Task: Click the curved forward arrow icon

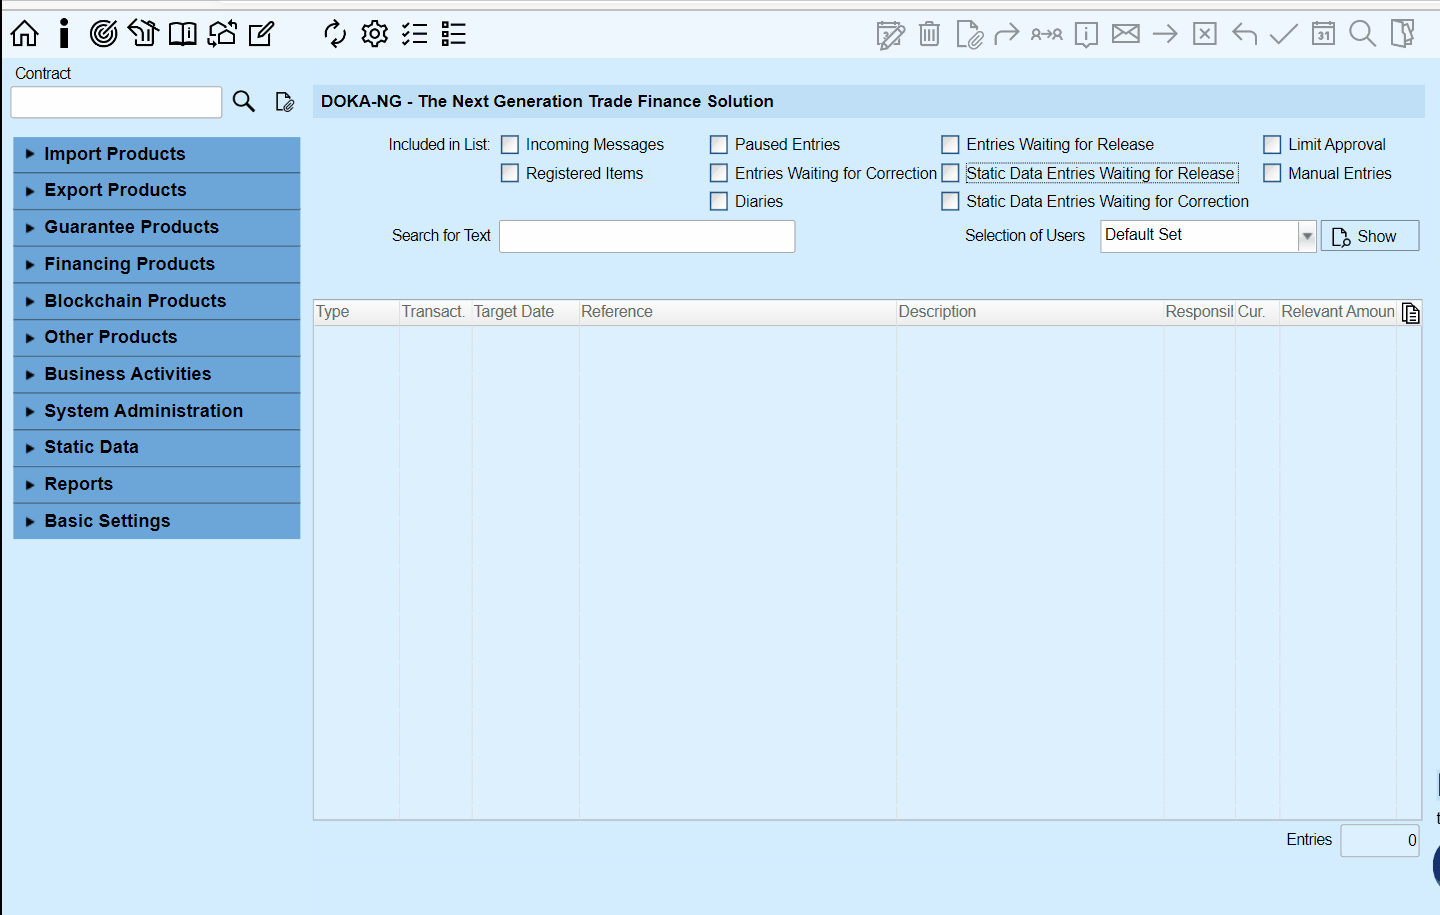Action: click(x=1007, y=34)
